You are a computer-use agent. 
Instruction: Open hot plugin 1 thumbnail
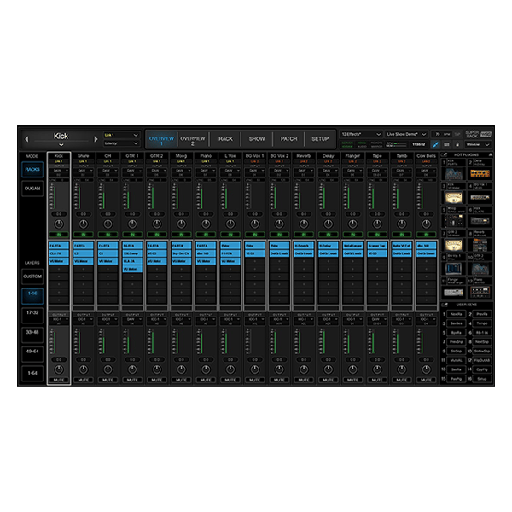click(454, 174)
